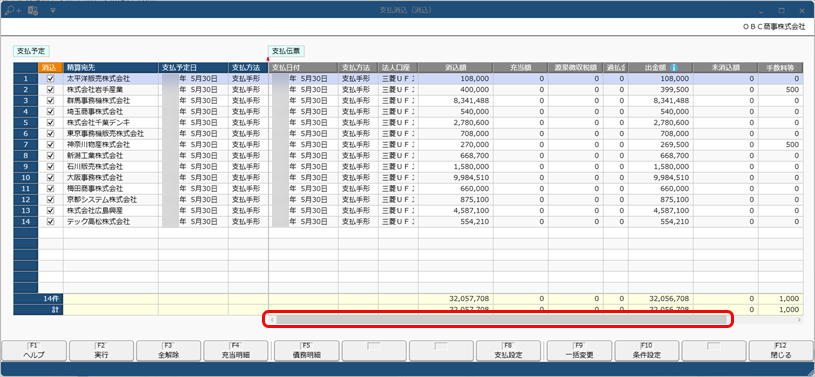Open F10 条件設定
Viewport: 815px width, 377px height.
click(647, 350)
